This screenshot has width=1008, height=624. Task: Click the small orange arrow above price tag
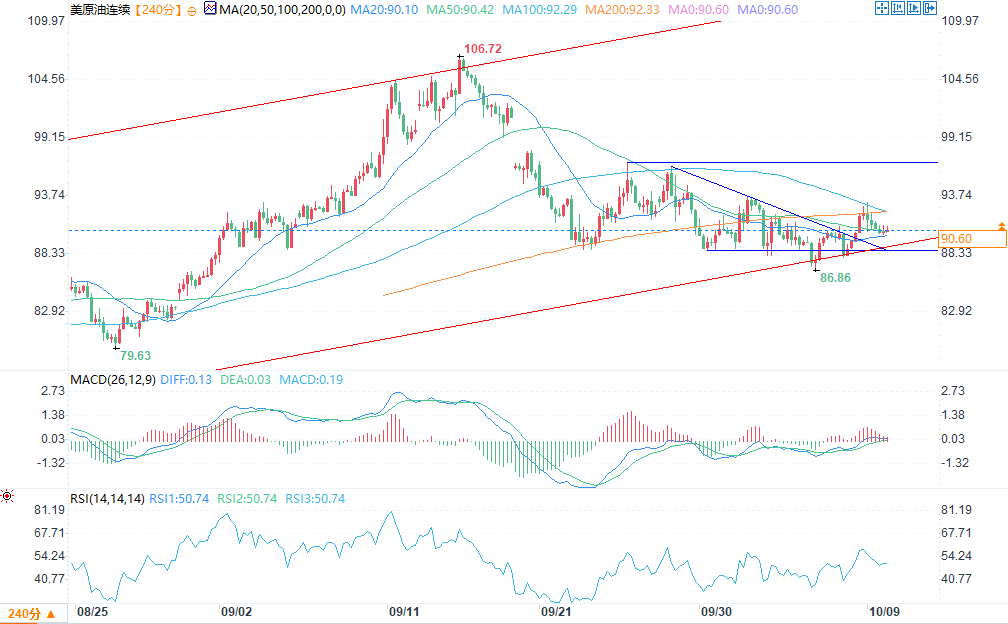(1002, 226)
